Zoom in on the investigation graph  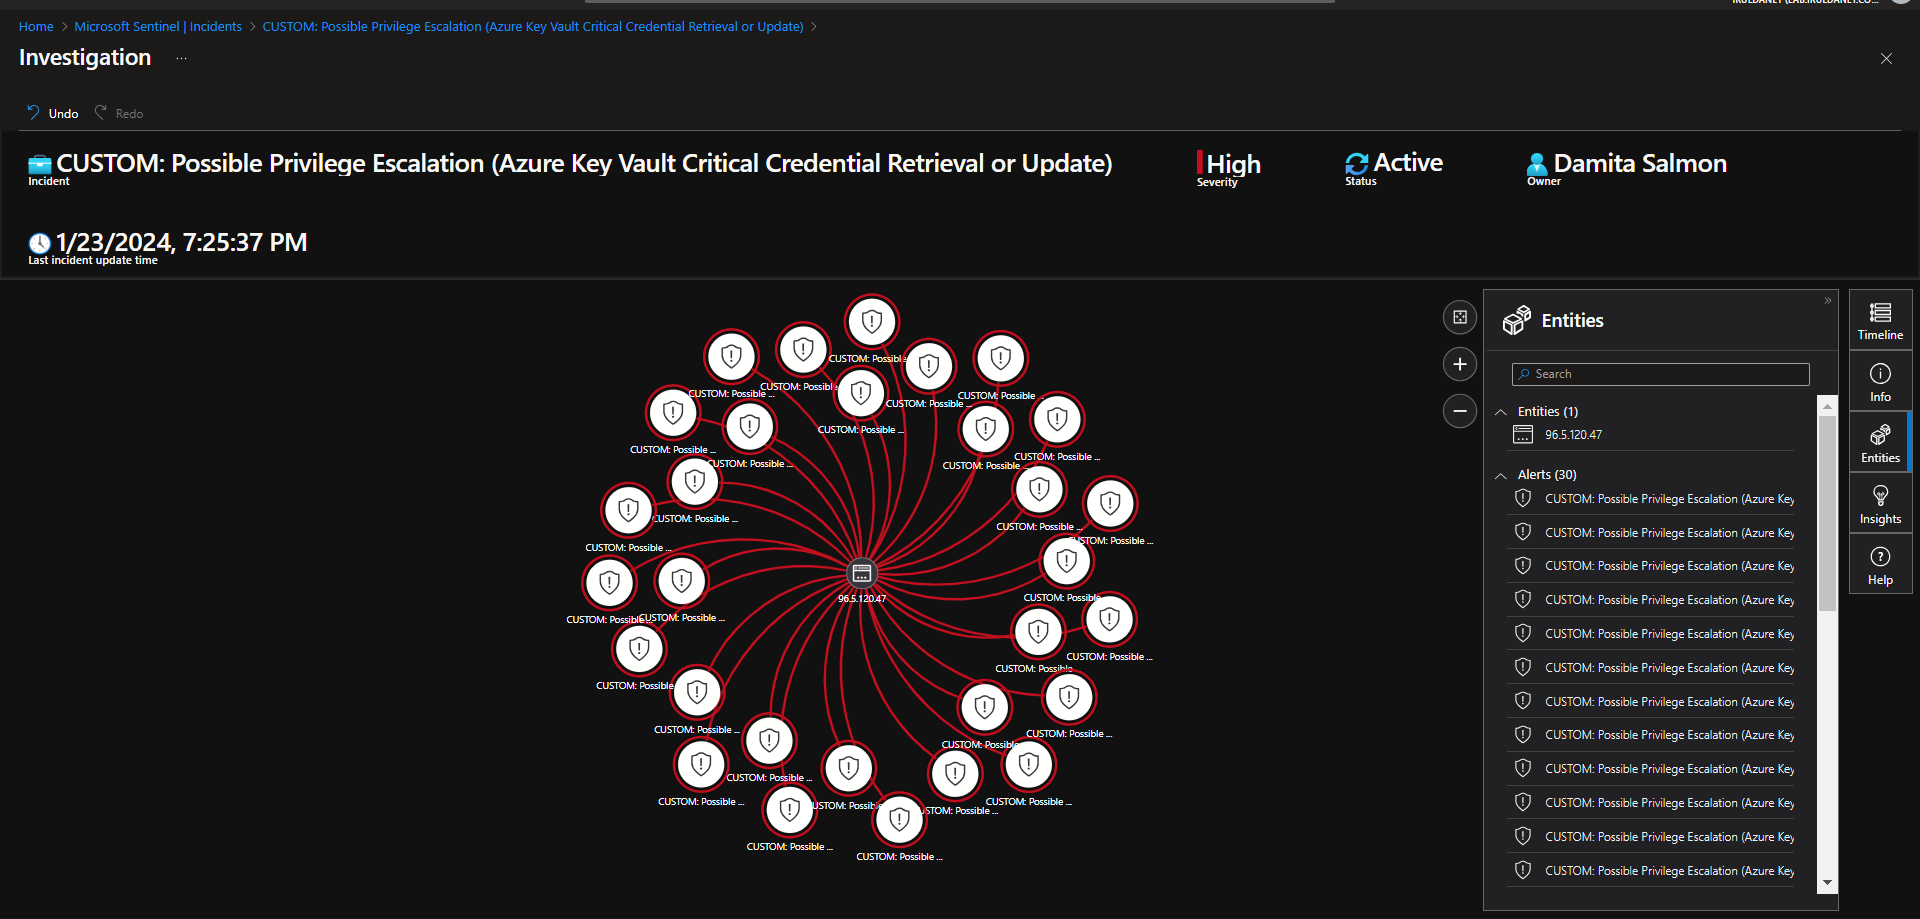point(1460,364)
